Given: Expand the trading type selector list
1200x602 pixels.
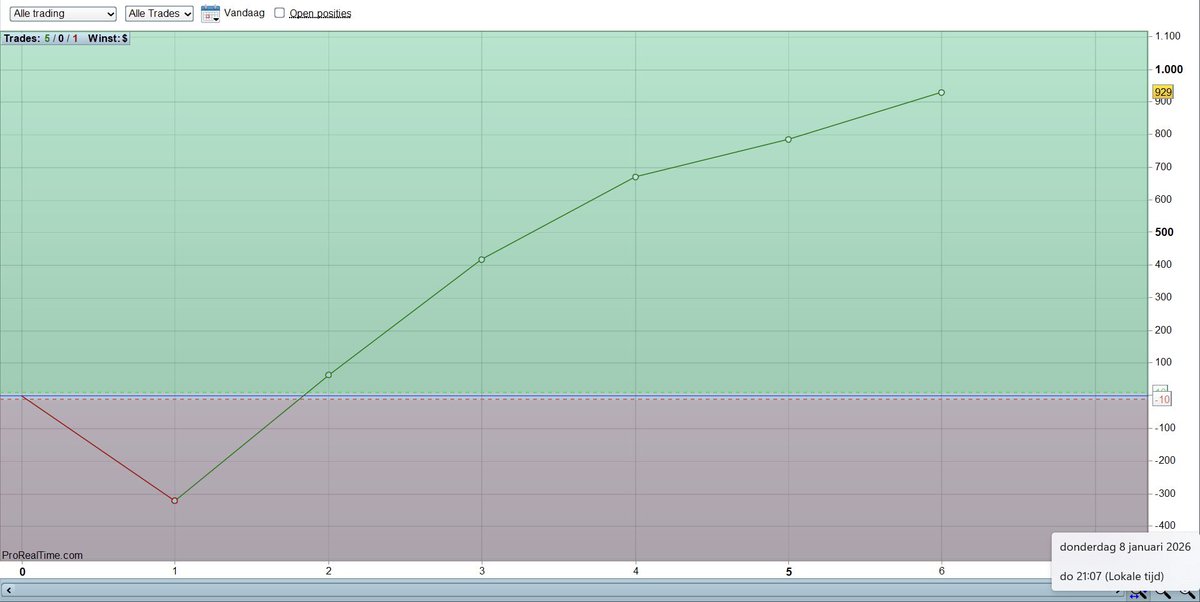Looking at the screenshot, I should tap(62, 13).
